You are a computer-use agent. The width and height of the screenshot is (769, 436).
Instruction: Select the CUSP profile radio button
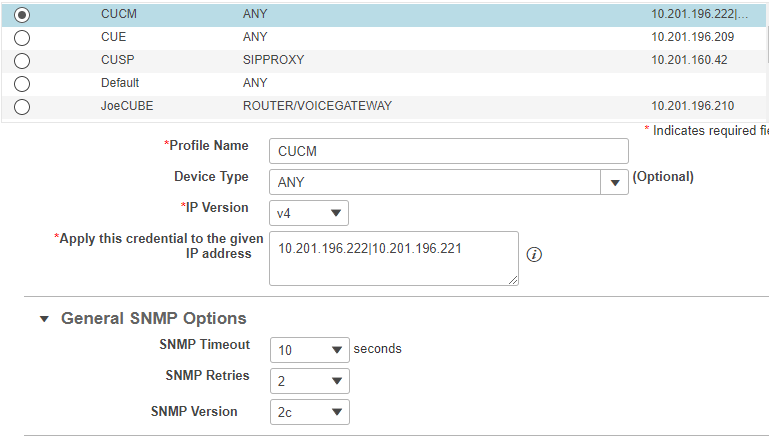22,61
